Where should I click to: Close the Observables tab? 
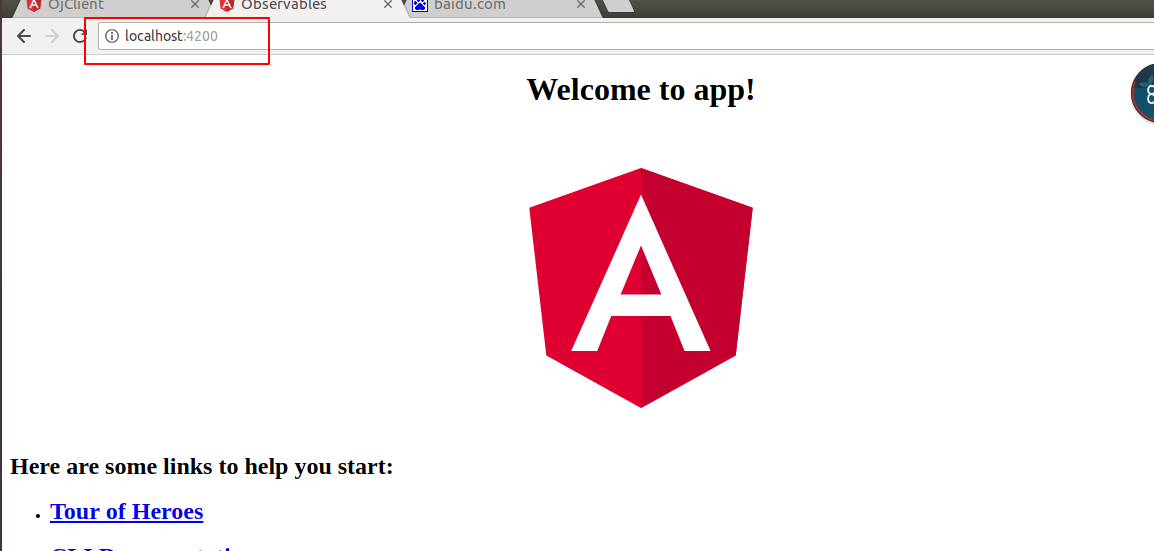[388, 4]
